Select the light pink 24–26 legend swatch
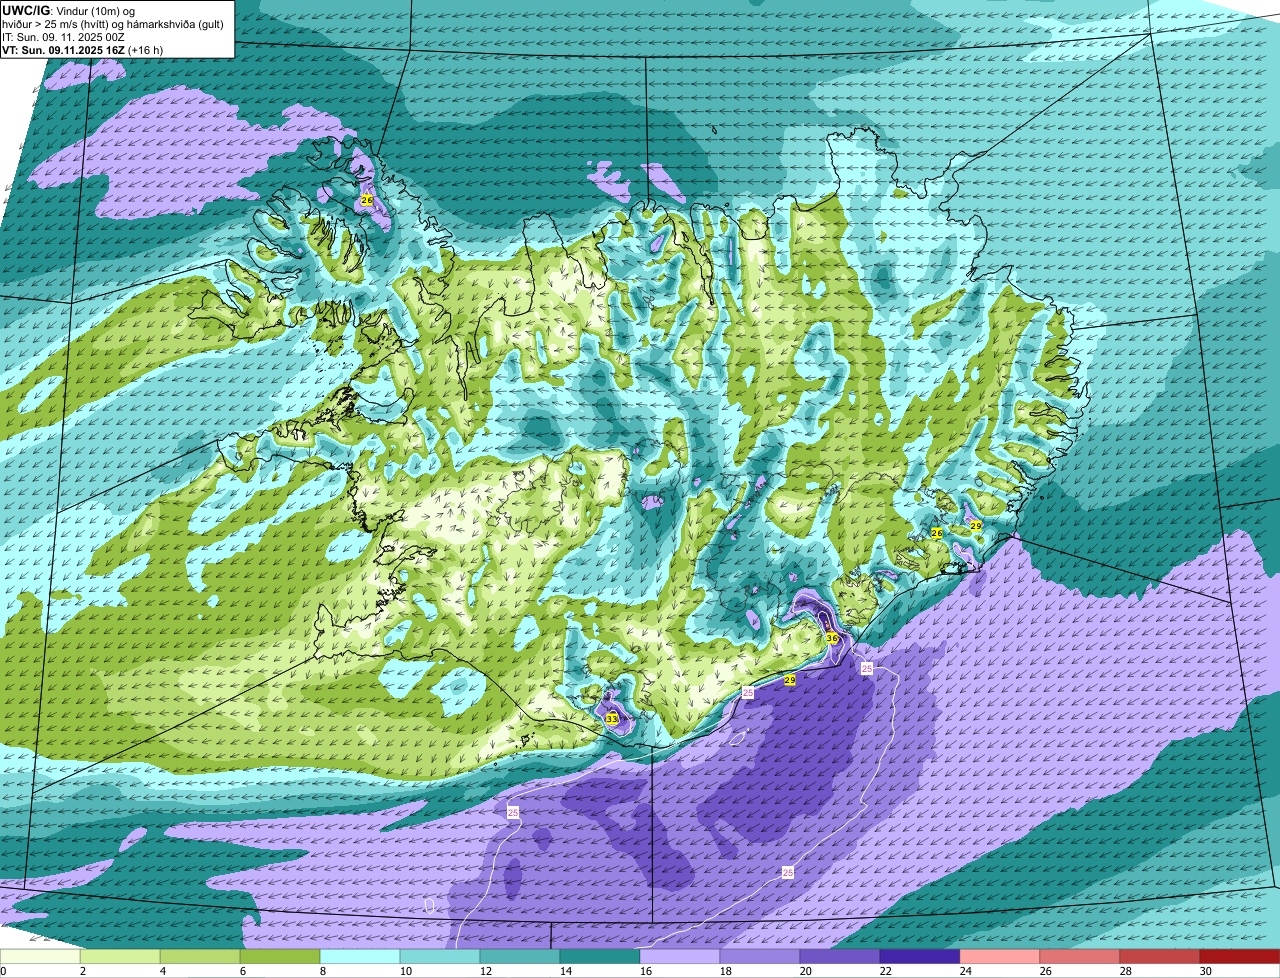The image size is (1280, 978). [1000, 957]
